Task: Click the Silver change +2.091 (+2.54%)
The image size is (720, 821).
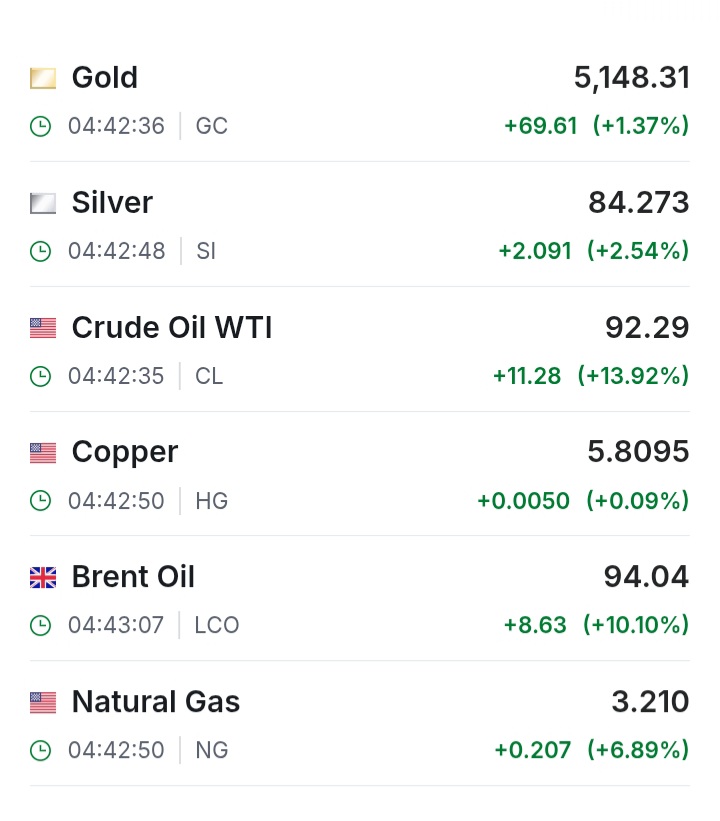Action: (x=594, y=251)
